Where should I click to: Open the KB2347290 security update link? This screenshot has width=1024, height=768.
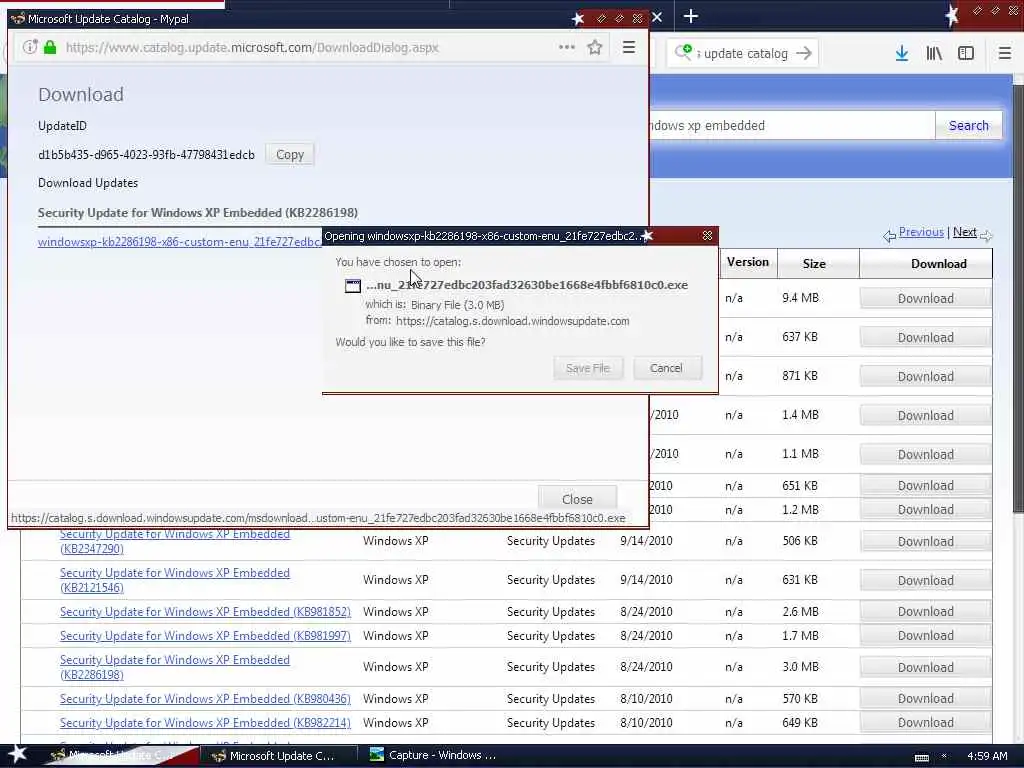174,541
